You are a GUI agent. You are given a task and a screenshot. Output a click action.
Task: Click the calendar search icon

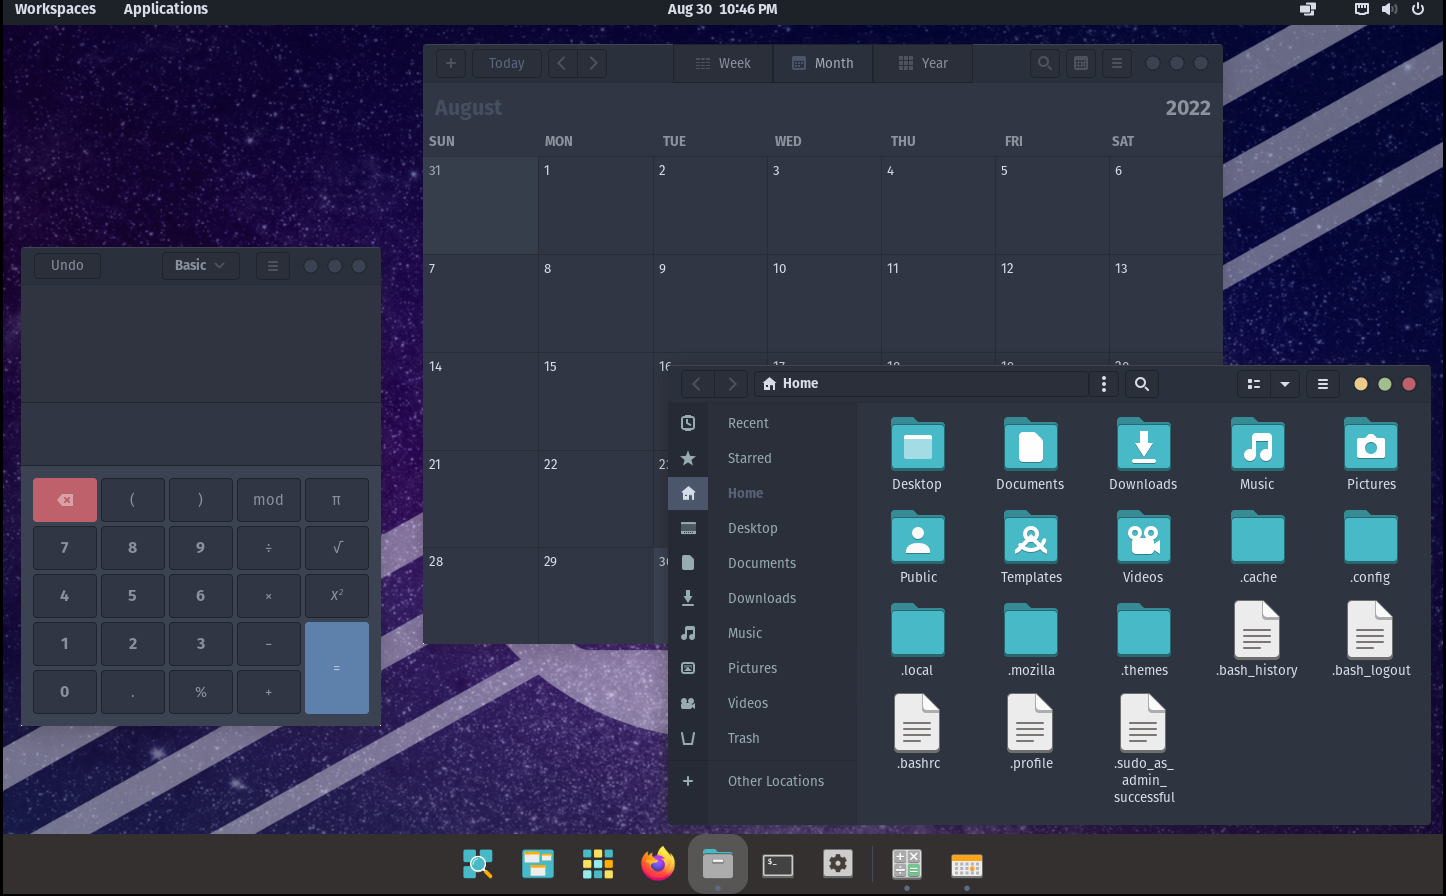pyautogui.click(x=1045, y=63)
